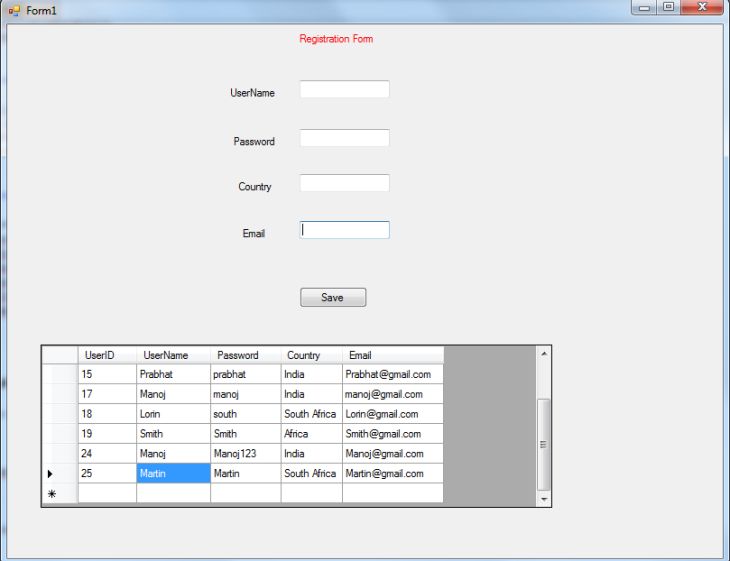This screenshot has height=561, width=730.
Task: Minimize the Form1 window
Action: coord(644,7)
